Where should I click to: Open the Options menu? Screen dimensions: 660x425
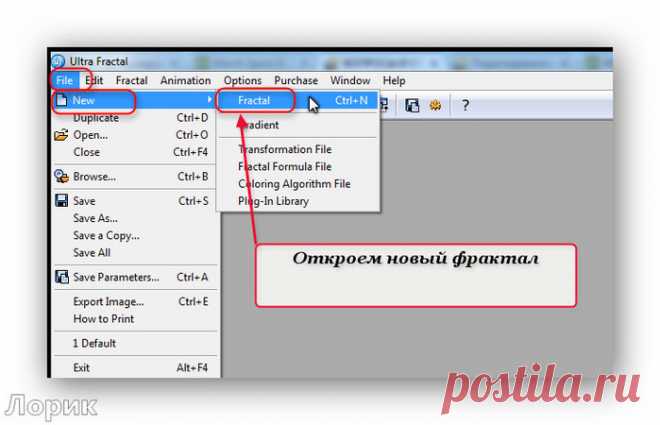click(x=243, y=81)
